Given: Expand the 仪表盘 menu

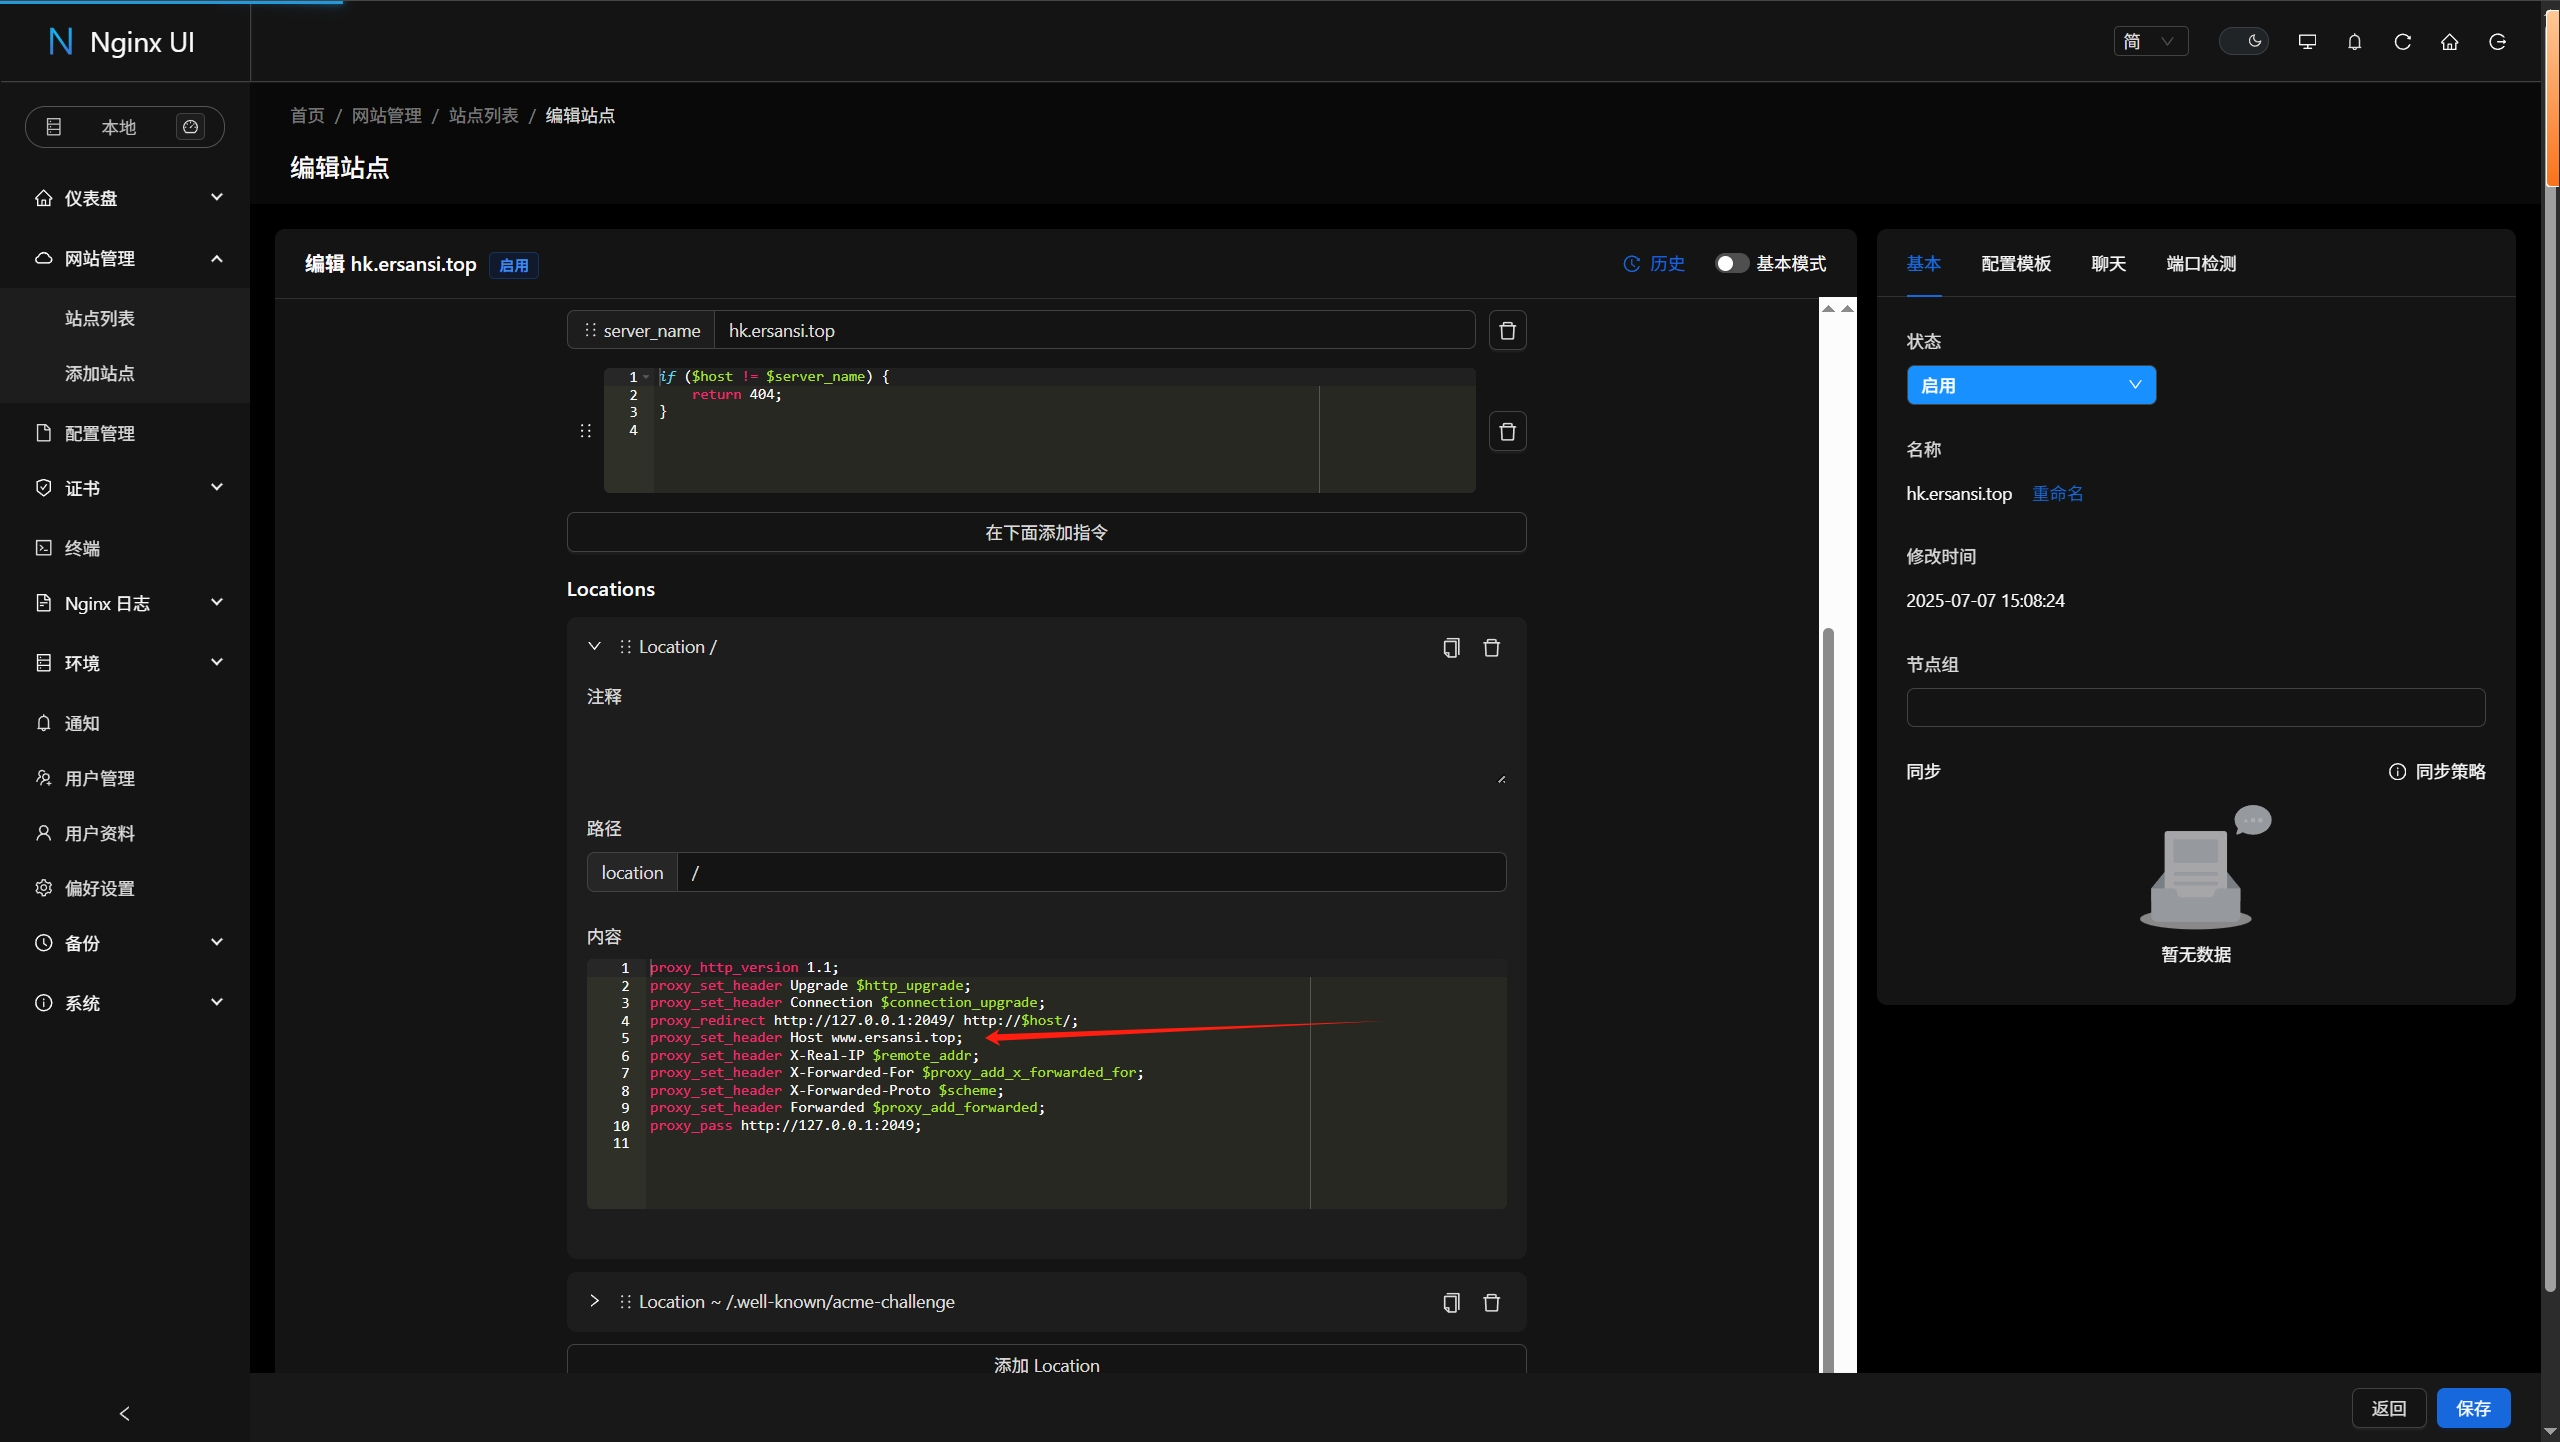Looking at the screenshot, I should [125, 198].
